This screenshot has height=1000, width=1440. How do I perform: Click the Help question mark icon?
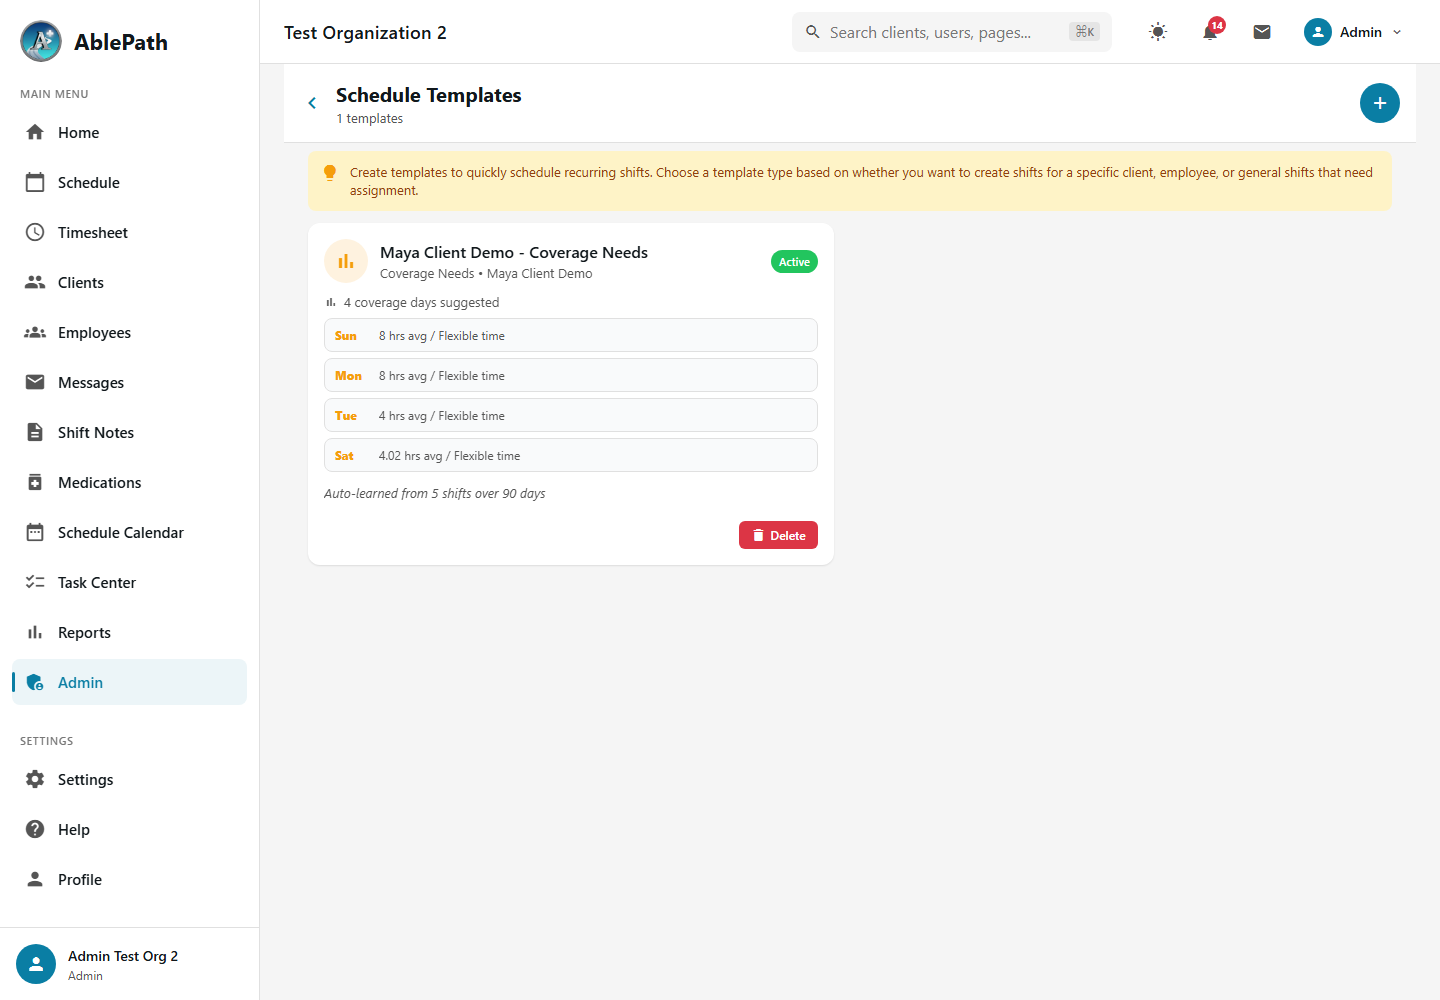35,829
